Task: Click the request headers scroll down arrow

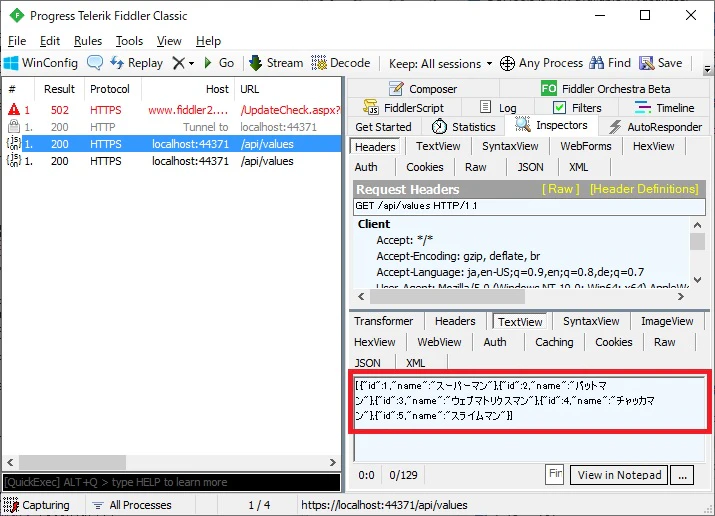Action: pos(697,279)
